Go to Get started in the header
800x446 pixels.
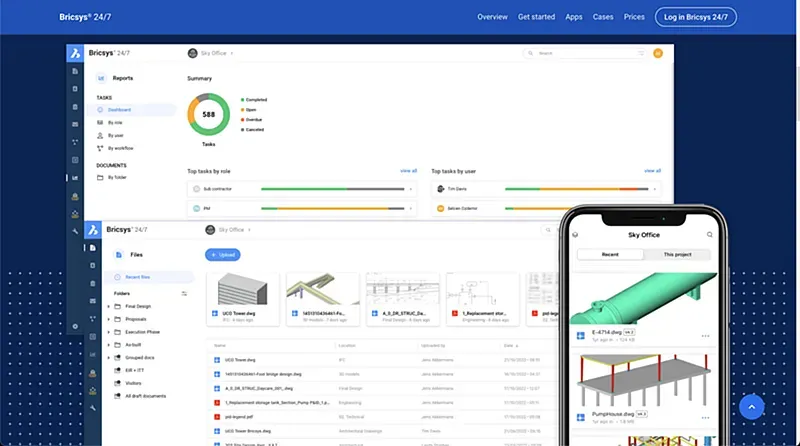click(536, 17)
